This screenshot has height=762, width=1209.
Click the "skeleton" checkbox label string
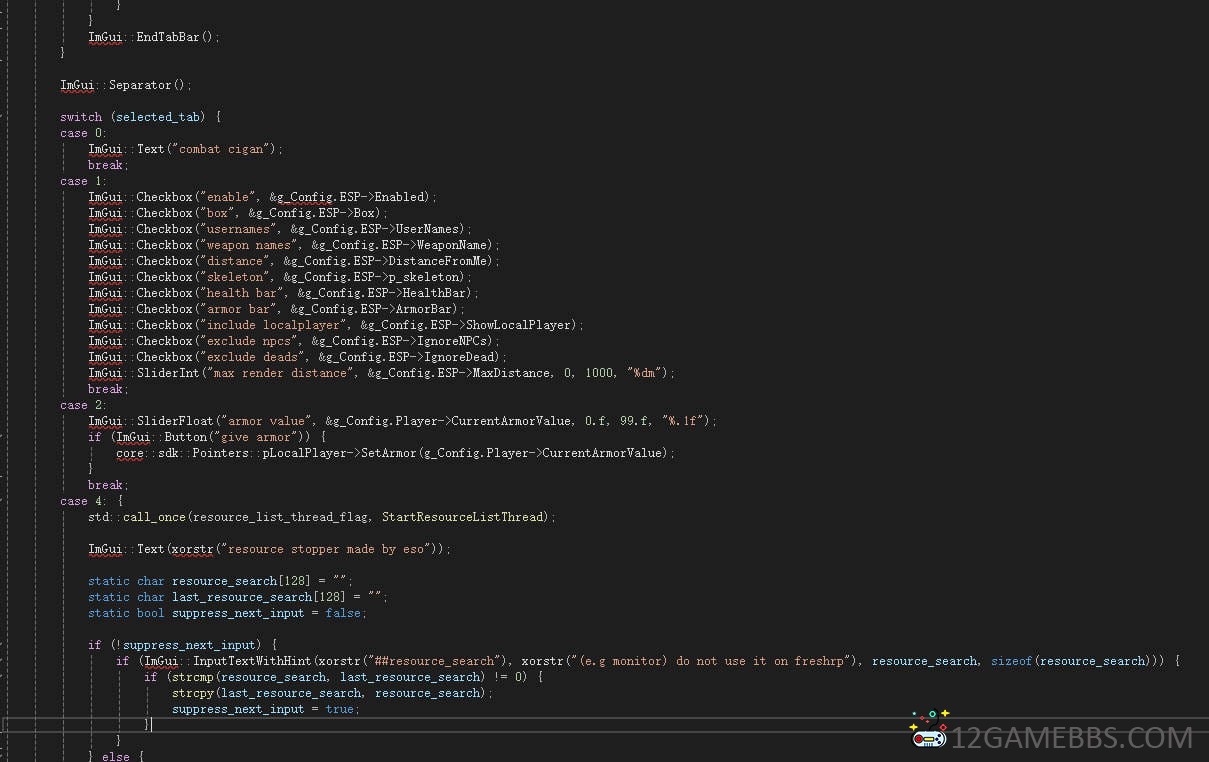[235, 277]
